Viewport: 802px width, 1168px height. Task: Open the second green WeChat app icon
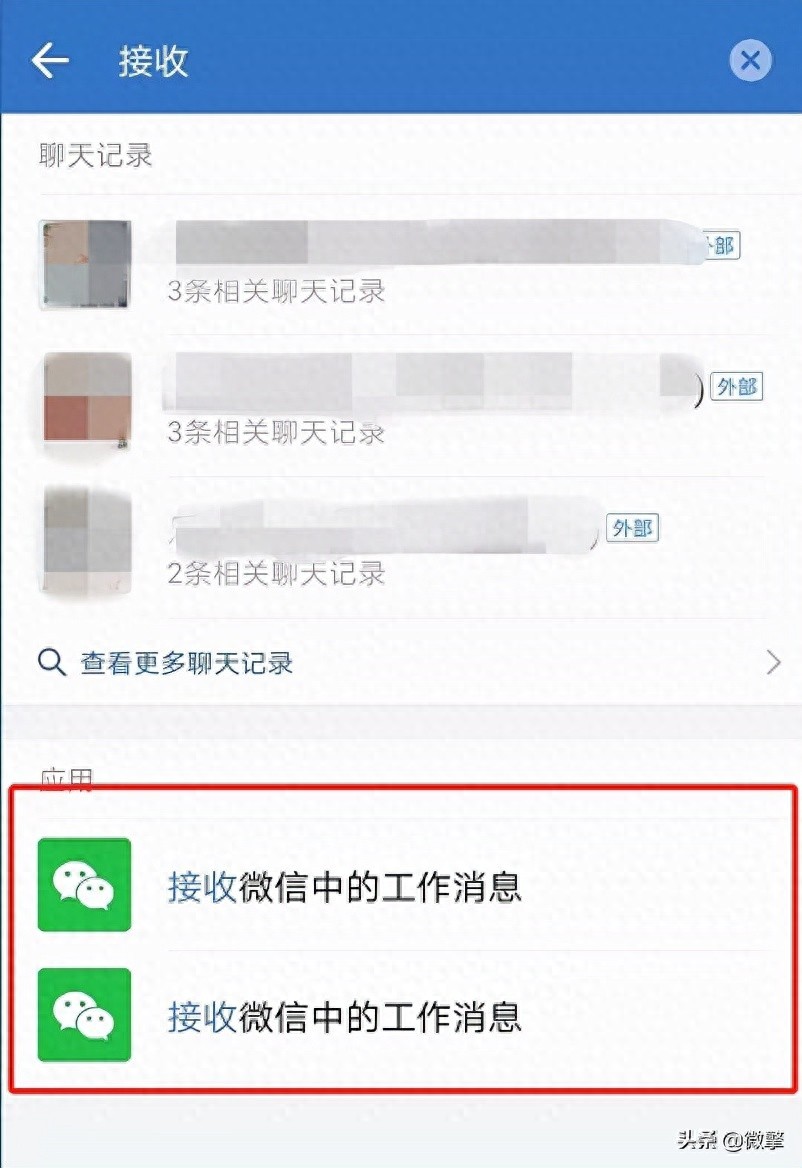click(84, 1015)
